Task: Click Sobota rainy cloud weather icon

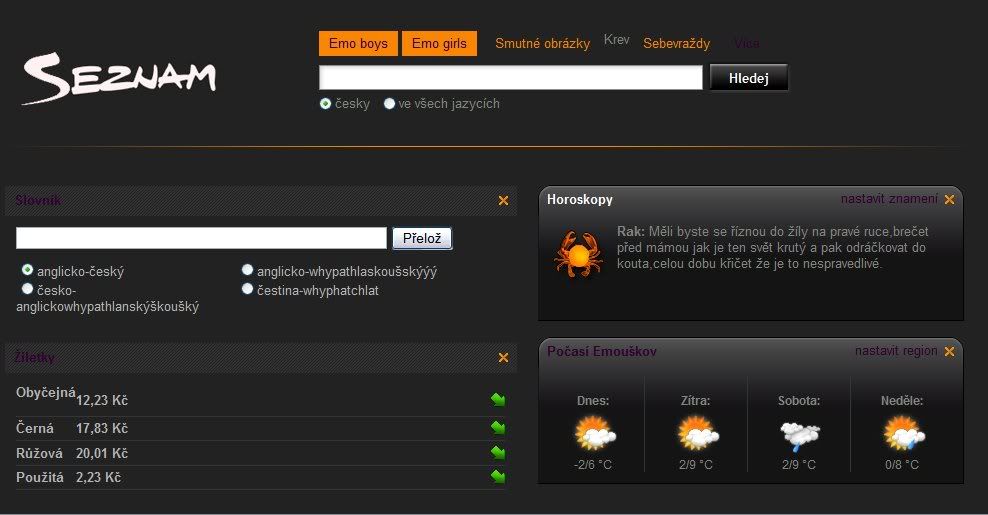Action: (799, 434)
